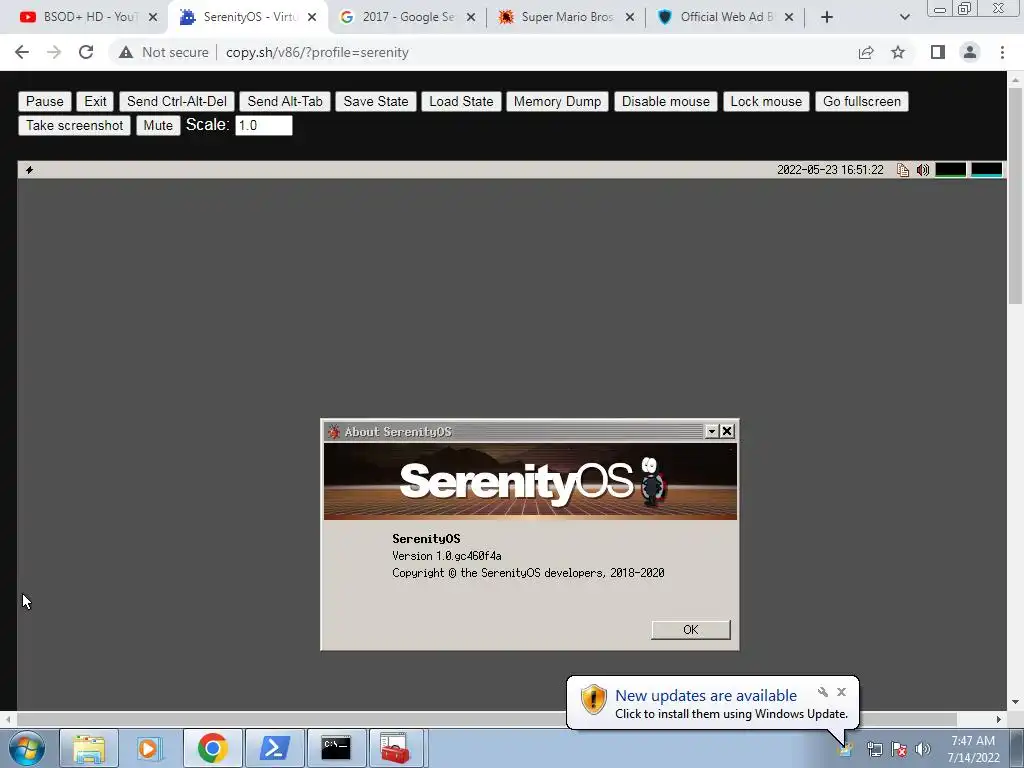Screen dimensions: 1024x768
Task: Dismiss the New updates balloon notification
Action: 841,692
